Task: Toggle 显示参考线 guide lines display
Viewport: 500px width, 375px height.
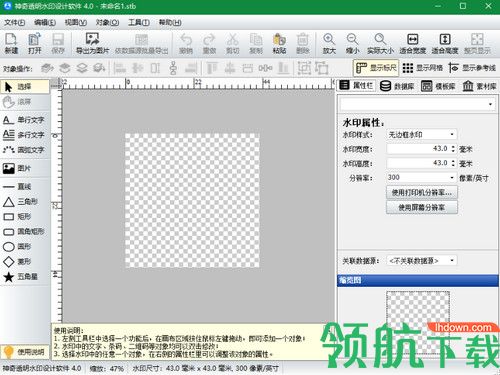Action: pyautogui.click(x=472, y=68)
